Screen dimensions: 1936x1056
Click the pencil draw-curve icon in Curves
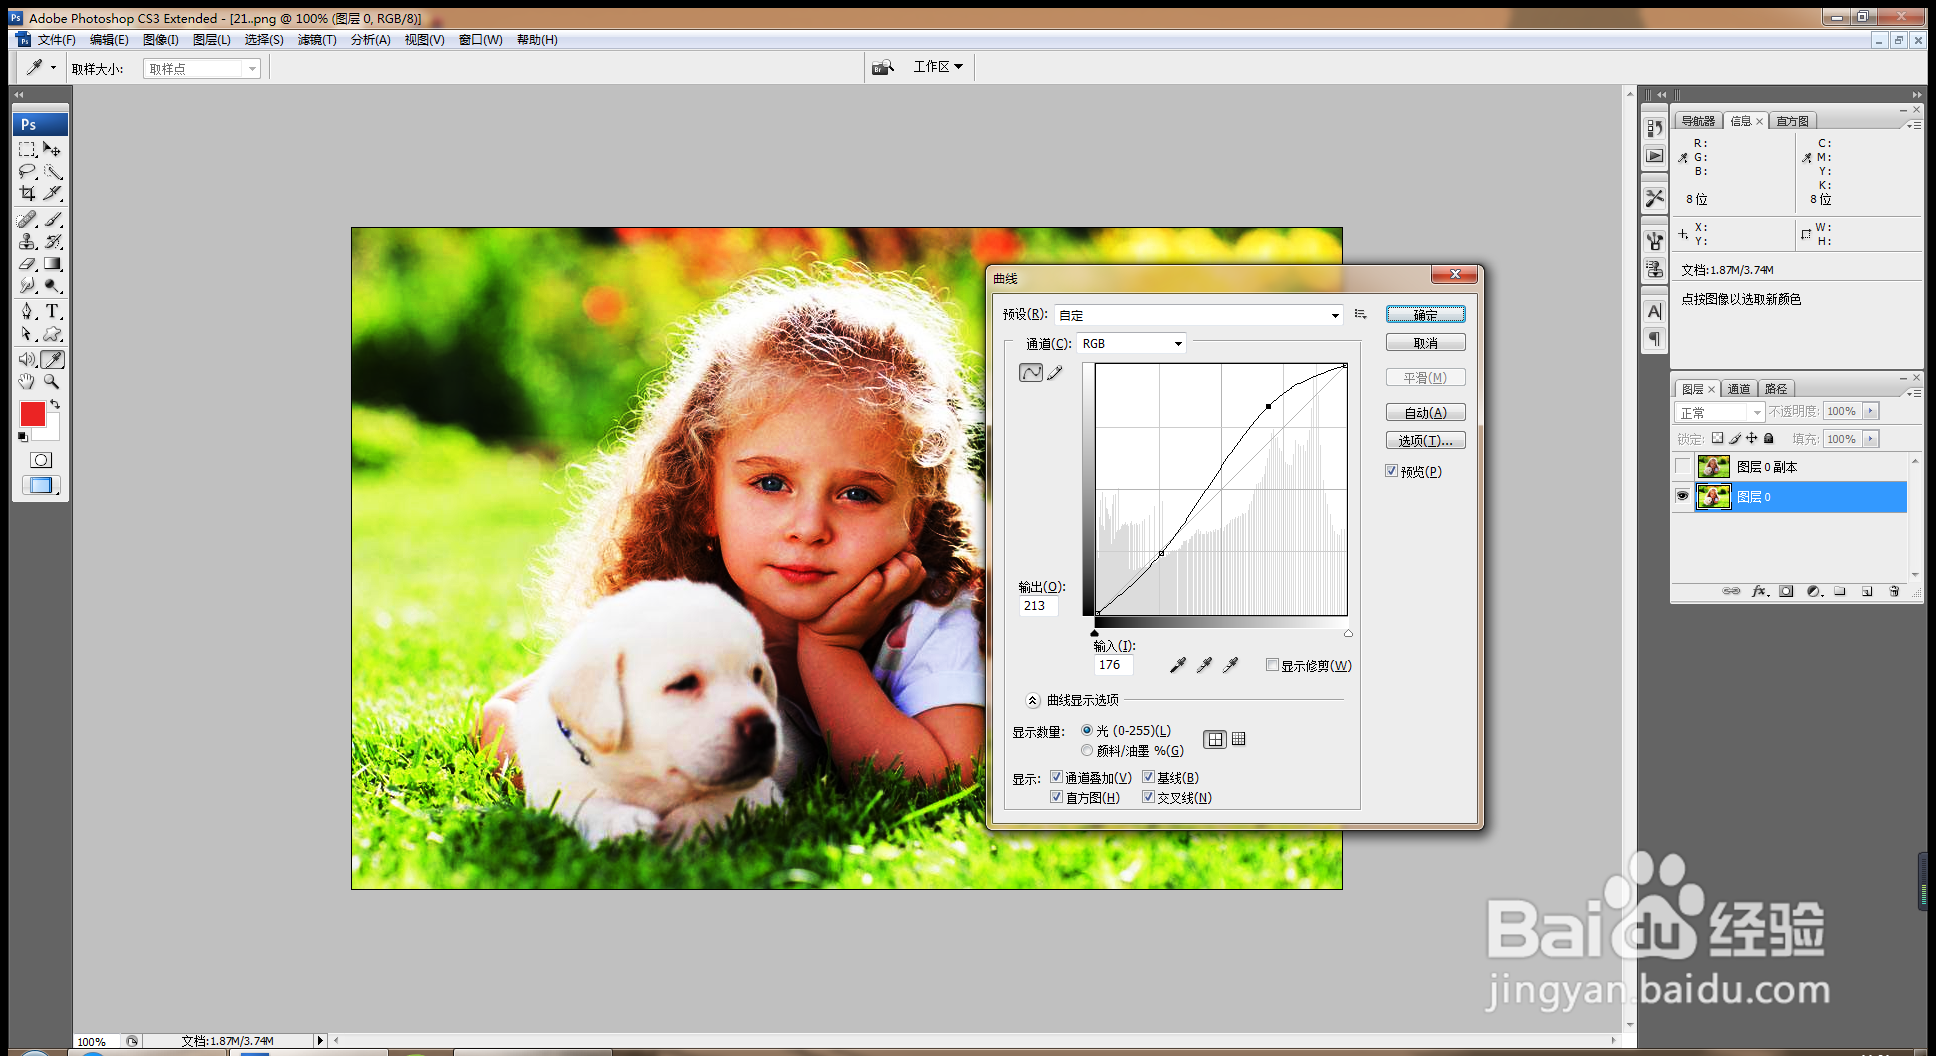(1055, 373)
